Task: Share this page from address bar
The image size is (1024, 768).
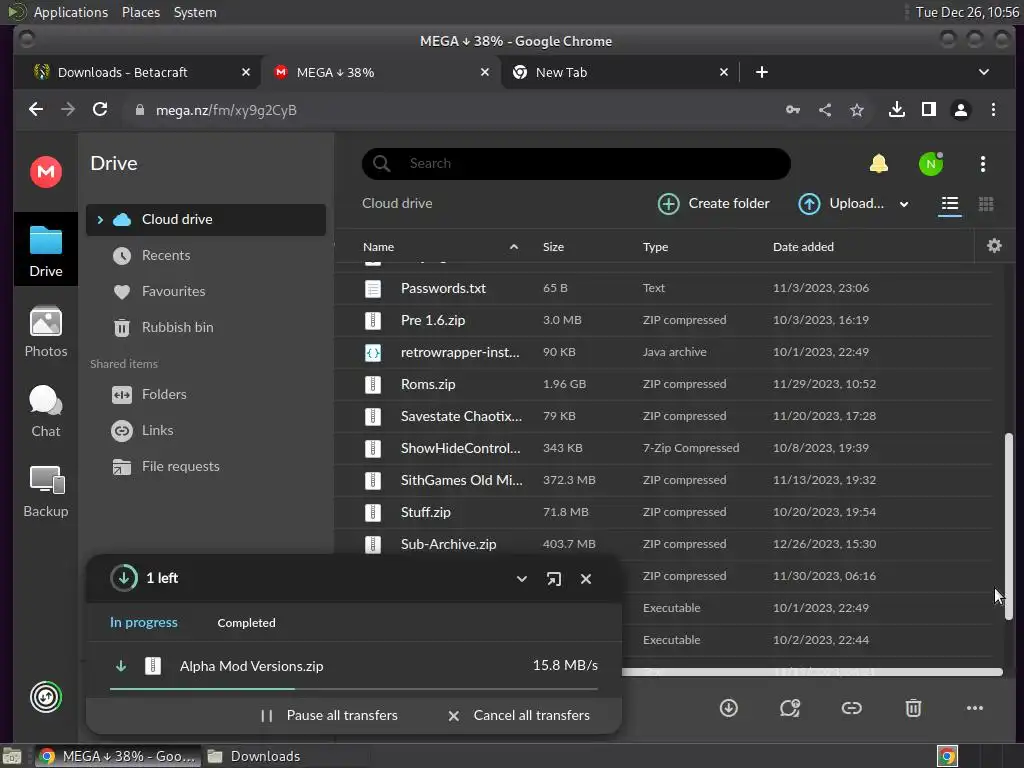Action: click(825, 110)
